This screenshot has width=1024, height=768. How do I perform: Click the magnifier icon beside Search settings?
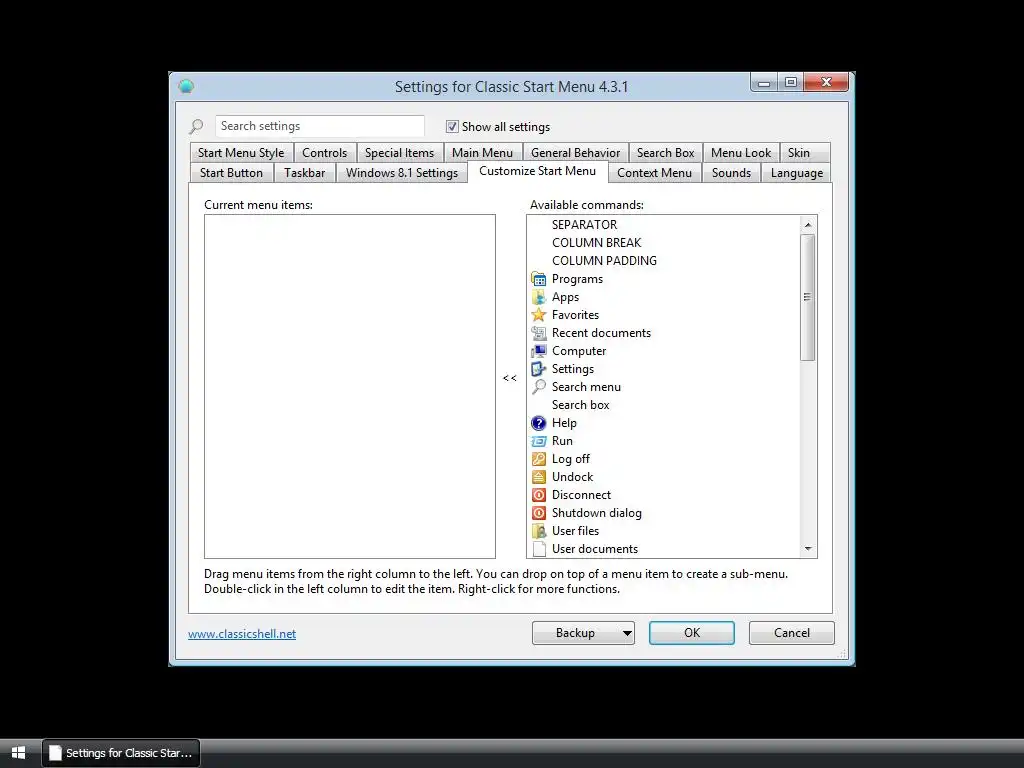pyautogui.click(x=196, y=126)
